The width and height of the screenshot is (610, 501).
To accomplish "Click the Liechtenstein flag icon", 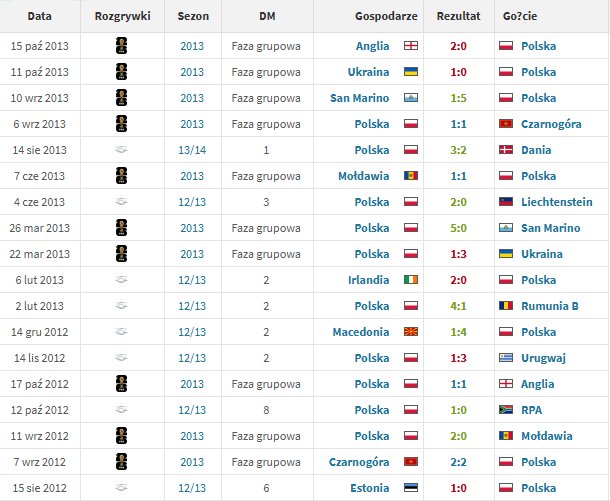I will point(506,202).
